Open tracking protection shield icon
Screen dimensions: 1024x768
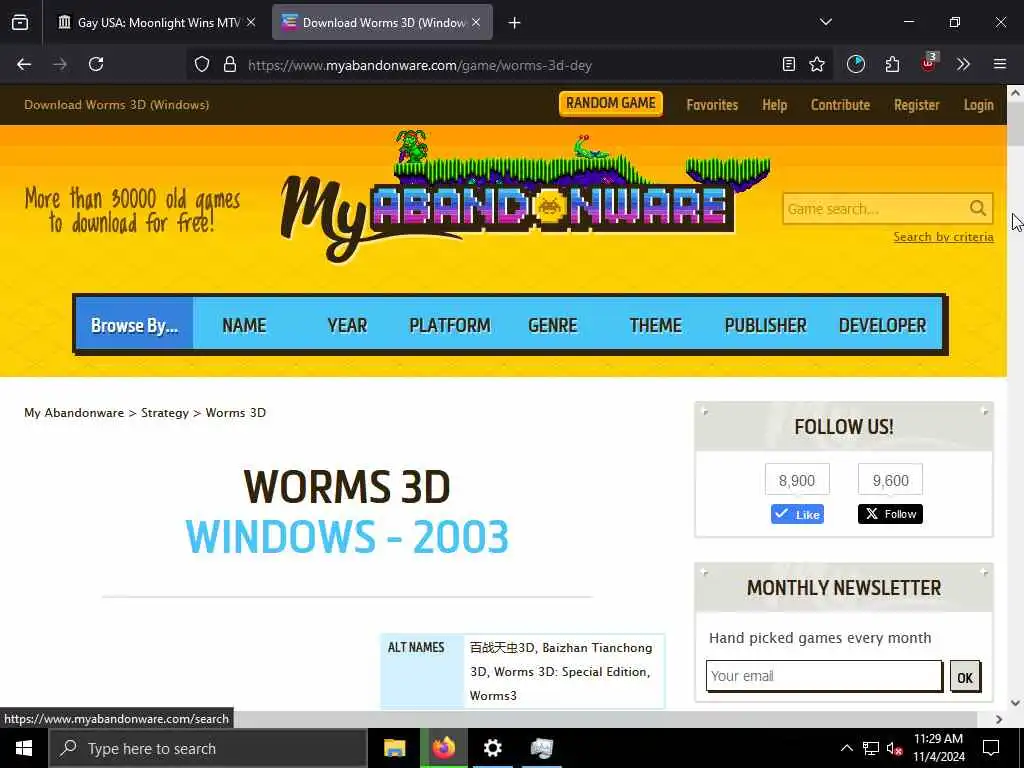coord(202,65)
